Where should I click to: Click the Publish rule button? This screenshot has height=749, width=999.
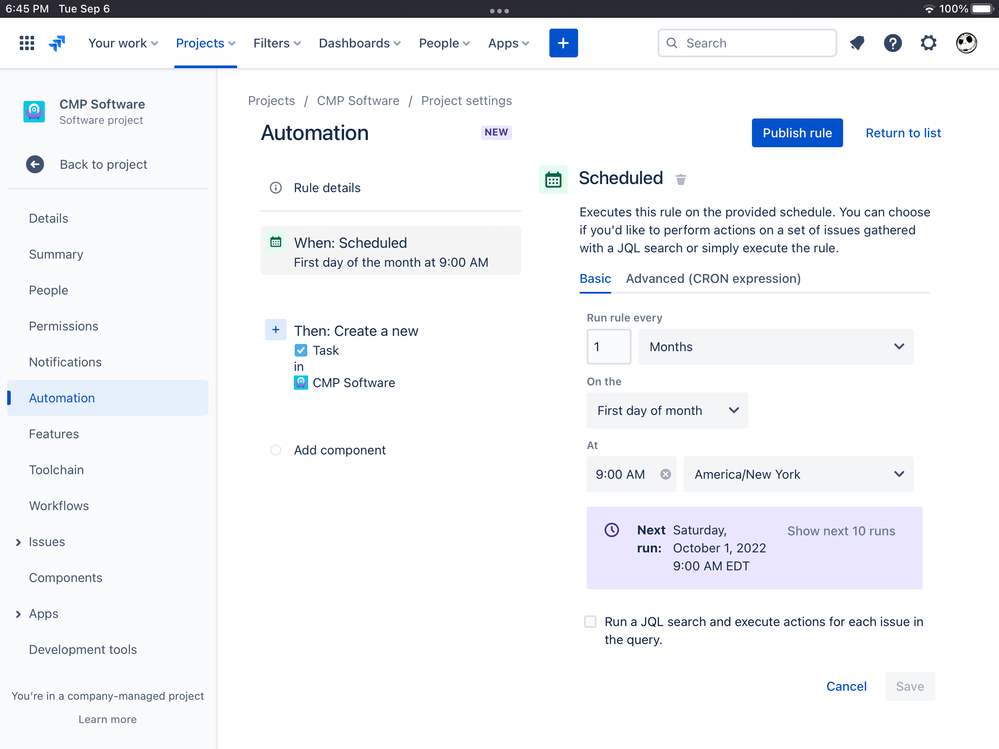pos(797,133)
